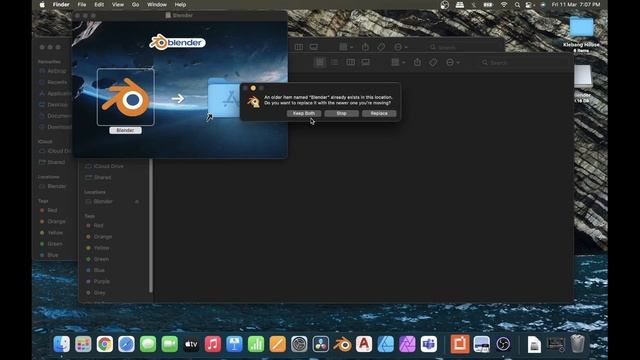This screenshot has width=640, height=360.
Task: Click the Edit Tags button in front Finder
Action: [x=433, y=62]
